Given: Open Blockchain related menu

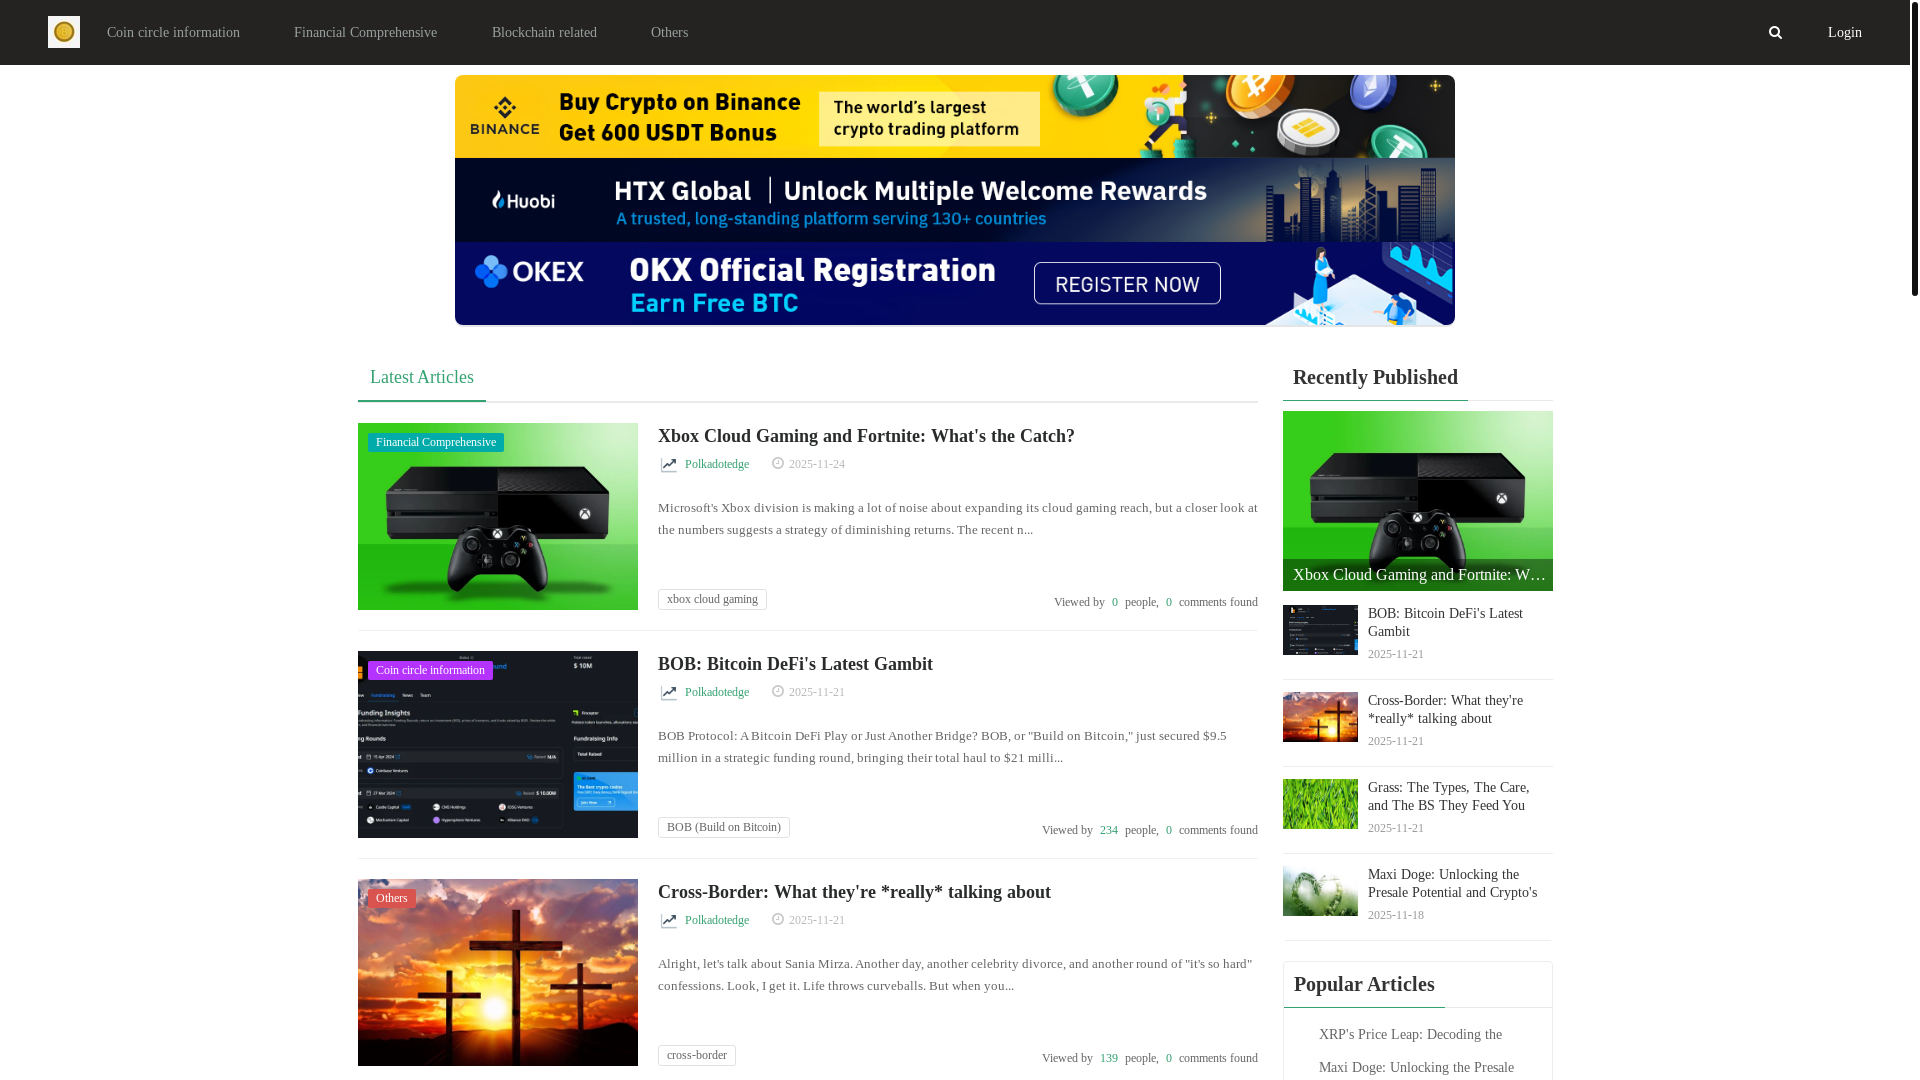Looking at the screenshot, I should point(544,32).
